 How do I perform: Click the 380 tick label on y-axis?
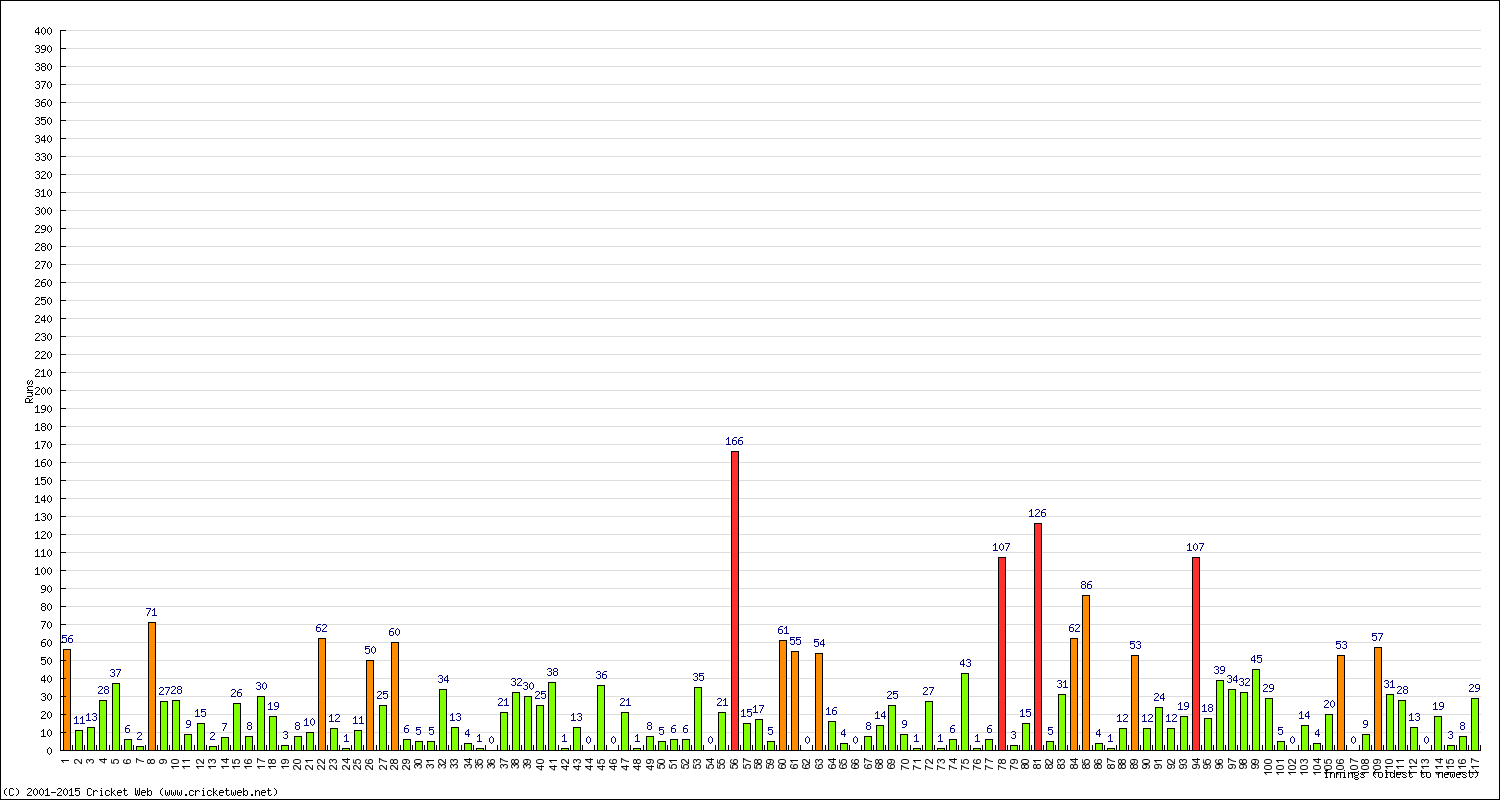(42, 67)
